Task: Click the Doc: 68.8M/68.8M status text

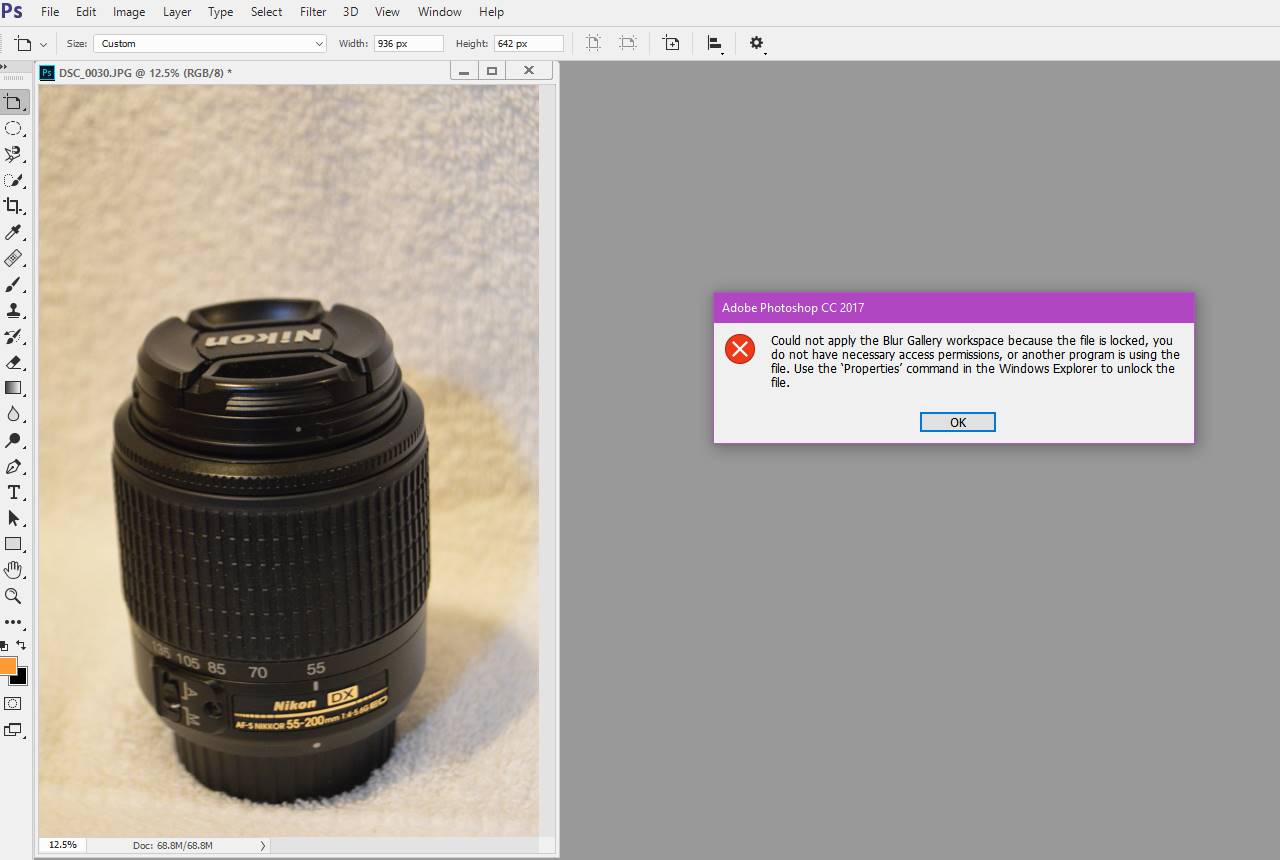Action: pyautogui.click(x=173, y=845)
